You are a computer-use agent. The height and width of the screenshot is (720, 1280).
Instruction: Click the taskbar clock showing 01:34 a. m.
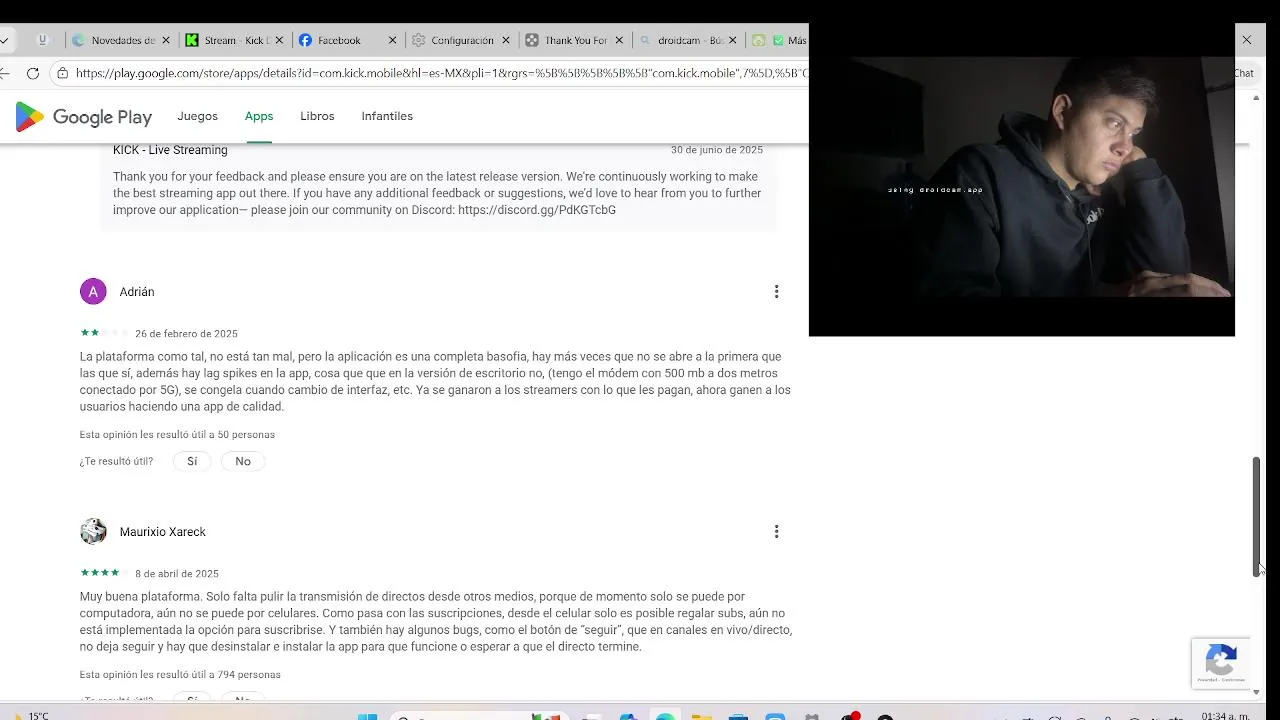[x=1224, y=716]
